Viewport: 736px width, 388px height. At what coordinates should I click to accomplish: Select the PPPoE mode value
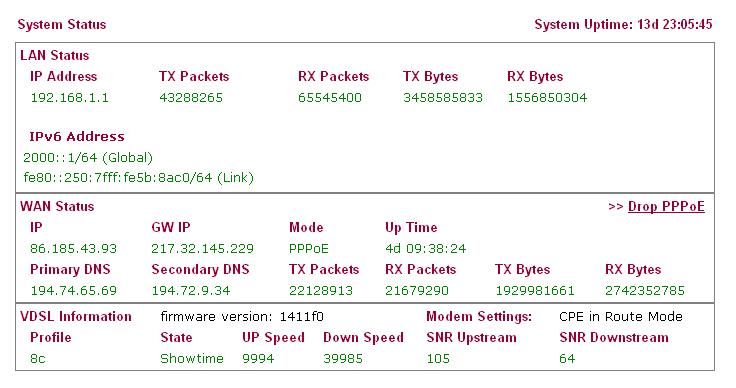[309, 249]
